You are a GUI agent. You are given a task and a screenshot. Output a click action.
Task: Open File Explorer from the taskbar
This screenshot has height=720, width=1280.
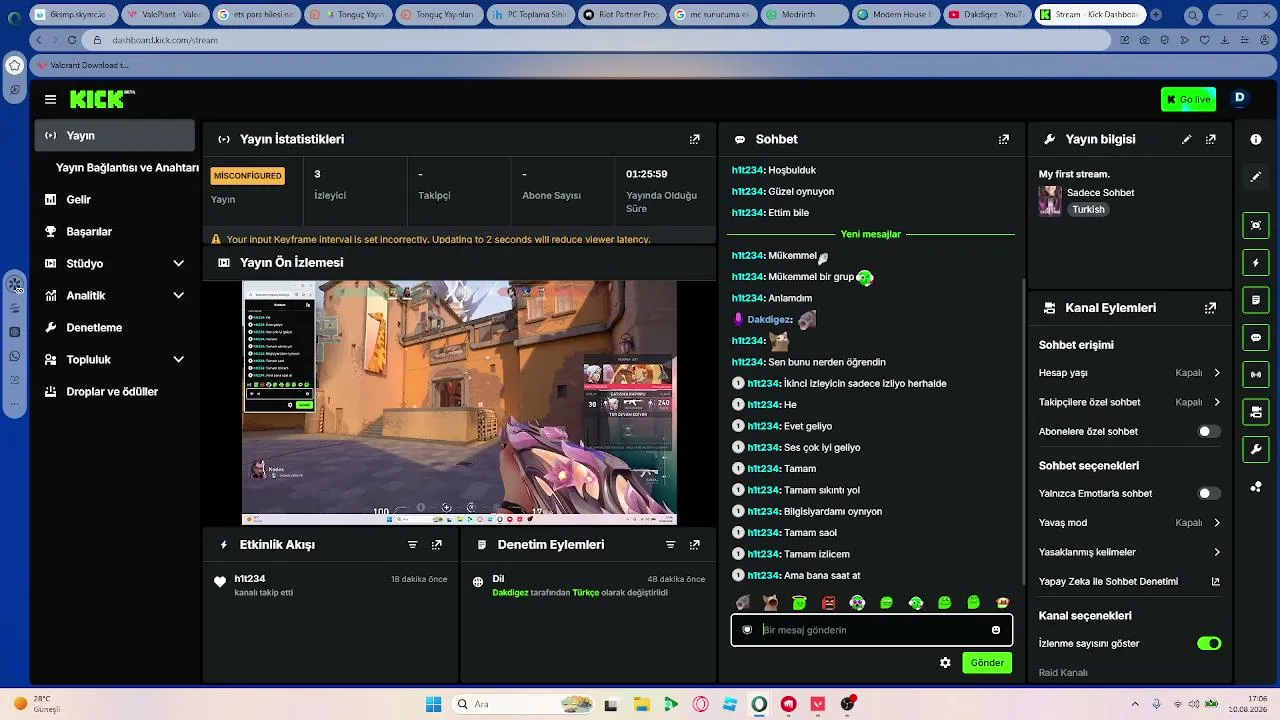point(641,704)
